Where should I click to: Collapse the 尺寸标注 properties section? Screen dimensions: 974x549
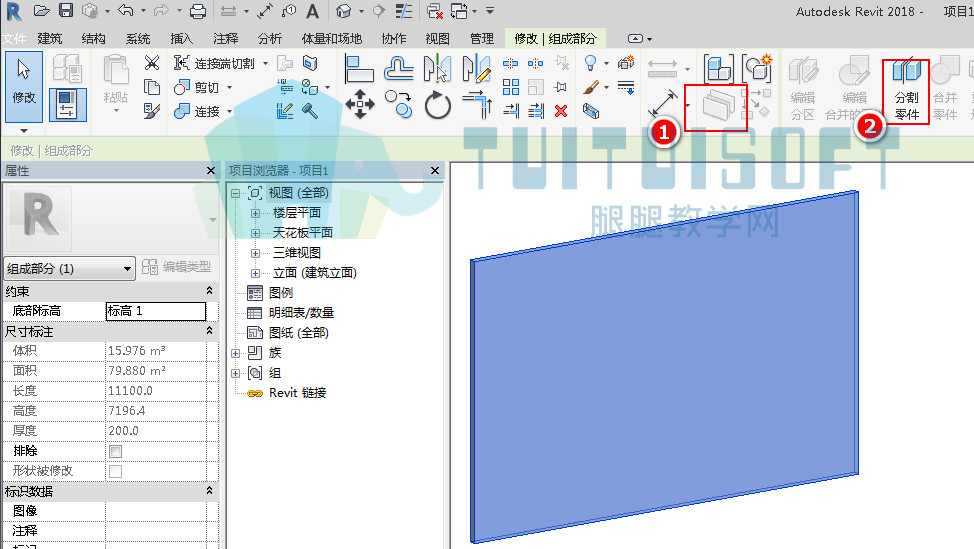(210, 331)
